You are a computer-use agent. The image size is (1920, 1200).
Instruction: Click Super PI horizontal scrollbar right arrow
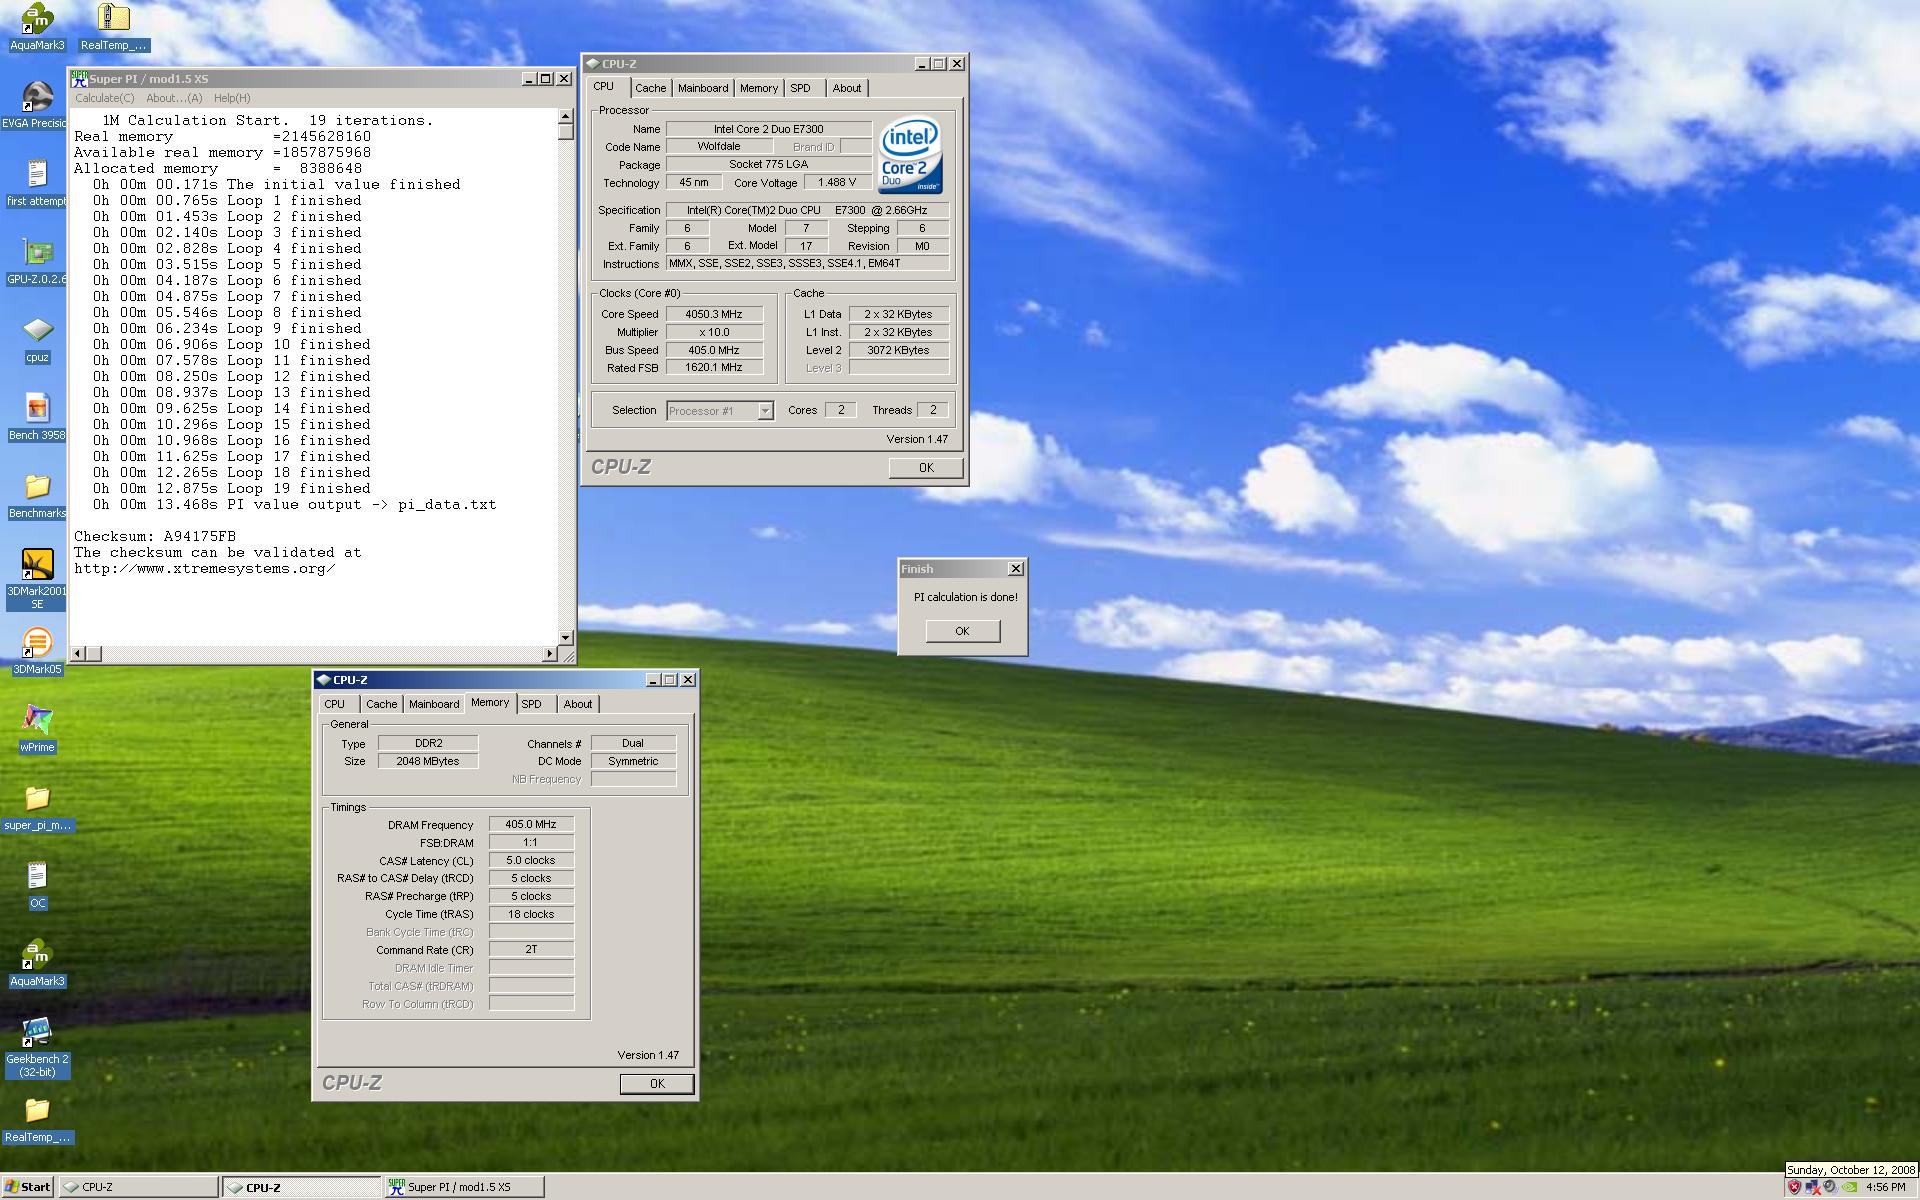[x=550, y=654]
